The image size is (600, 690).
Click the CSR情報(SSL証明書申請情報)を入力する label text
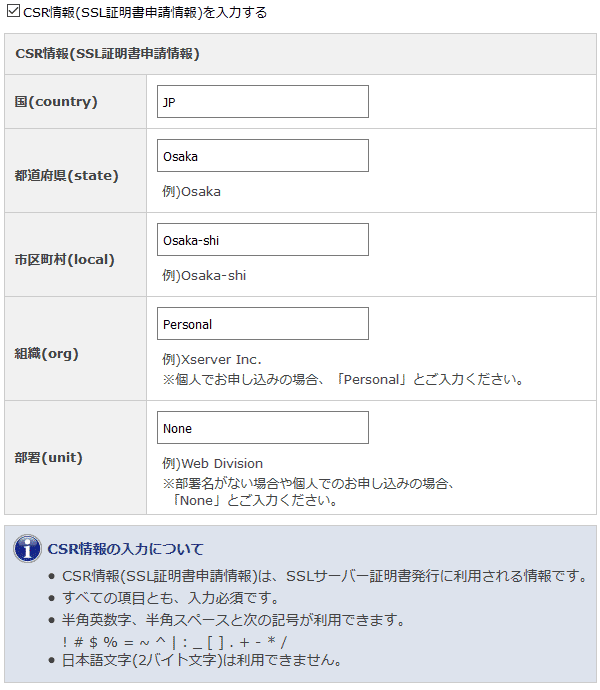(145, 12)
